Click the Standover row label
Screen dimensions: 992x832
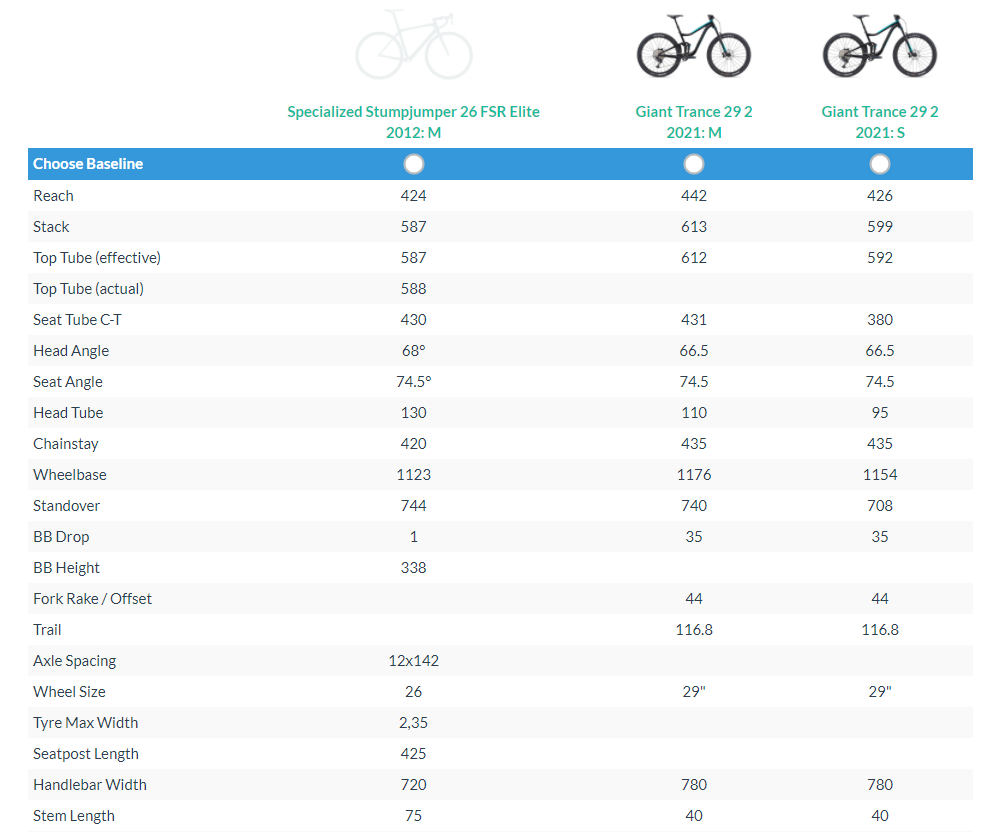[x=66, y=506]
